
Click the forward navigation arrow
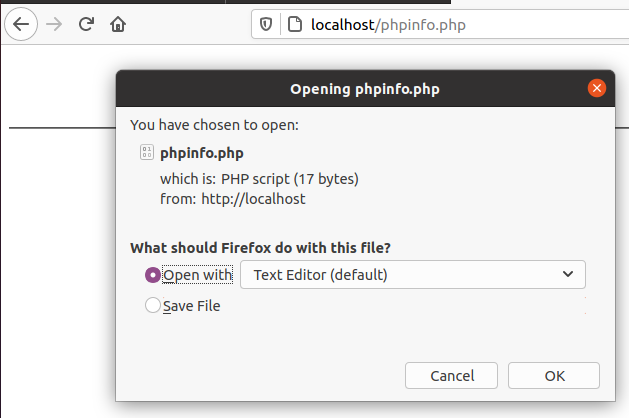coord(54,24)
